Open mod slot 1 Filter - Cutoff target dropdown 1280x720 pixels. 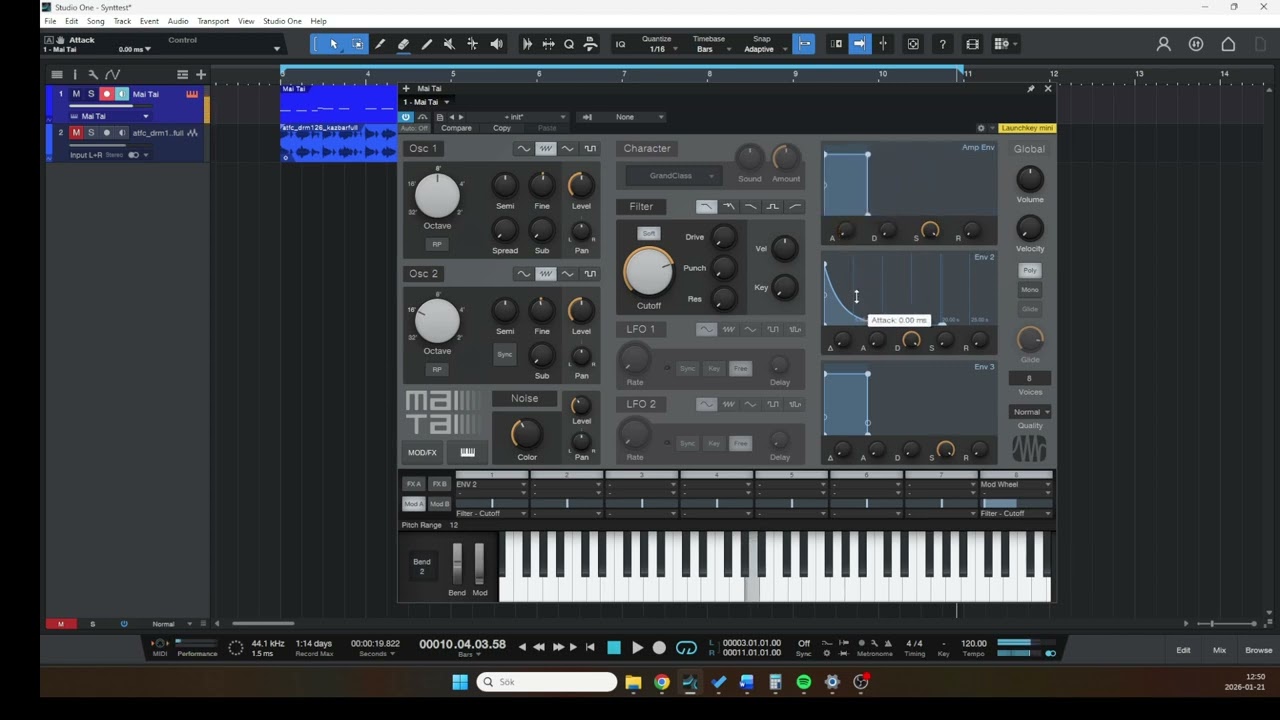tap(490, 513)
